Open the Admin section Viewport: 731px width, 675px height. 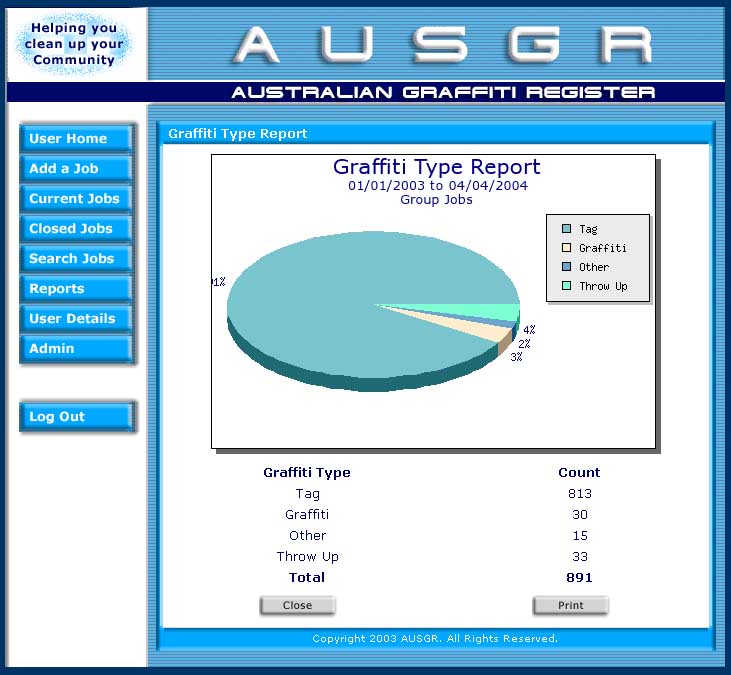click(76, 349)
